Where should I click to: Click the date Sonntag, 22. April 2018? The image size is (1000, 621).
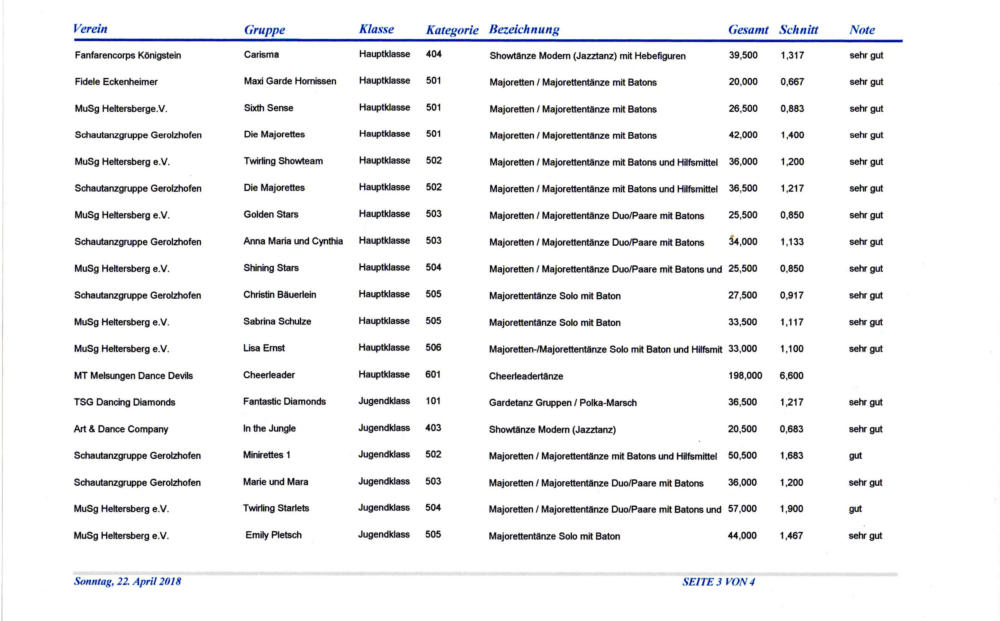[128, 581]
